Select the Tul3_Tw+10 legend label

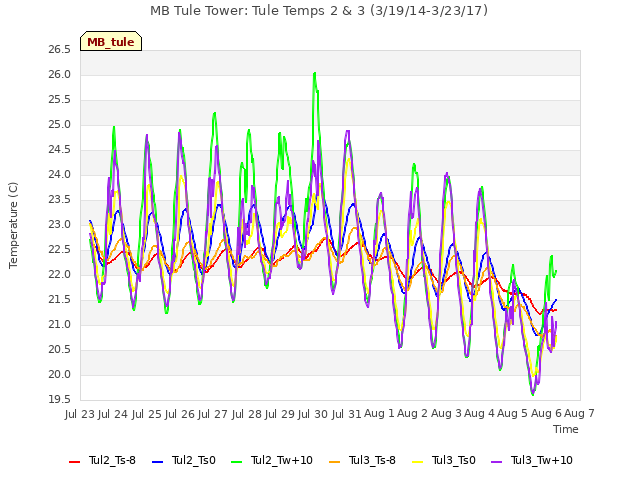542,460
